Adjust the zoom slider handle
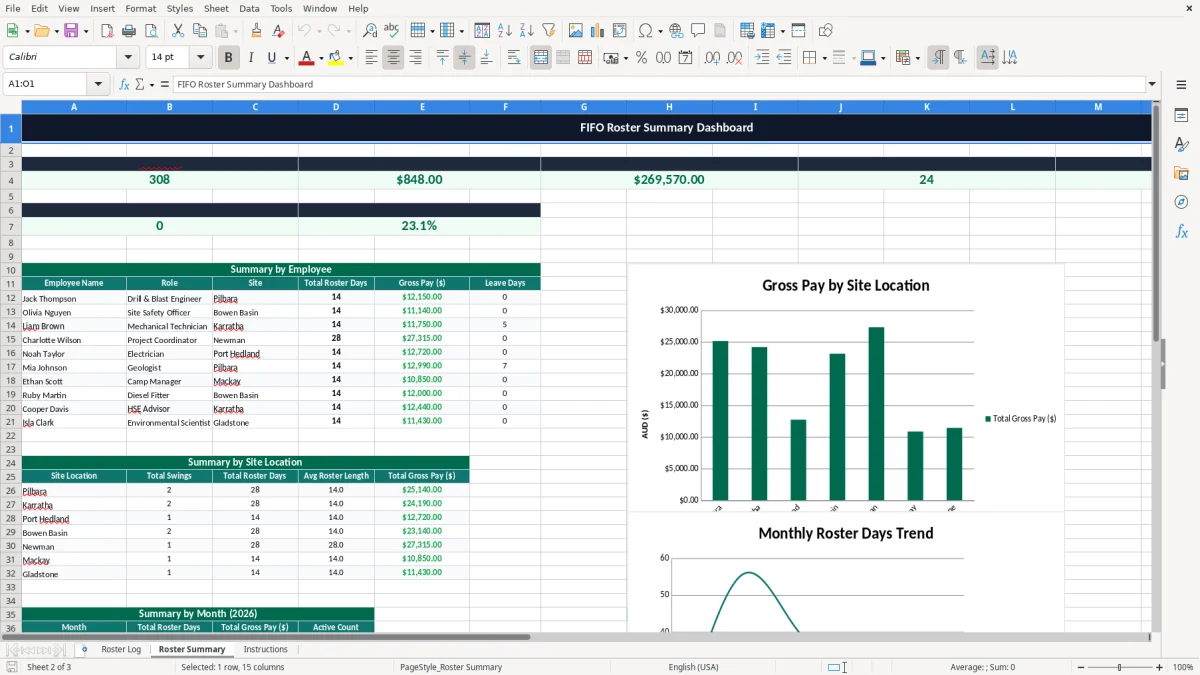 pos(1119,667)
